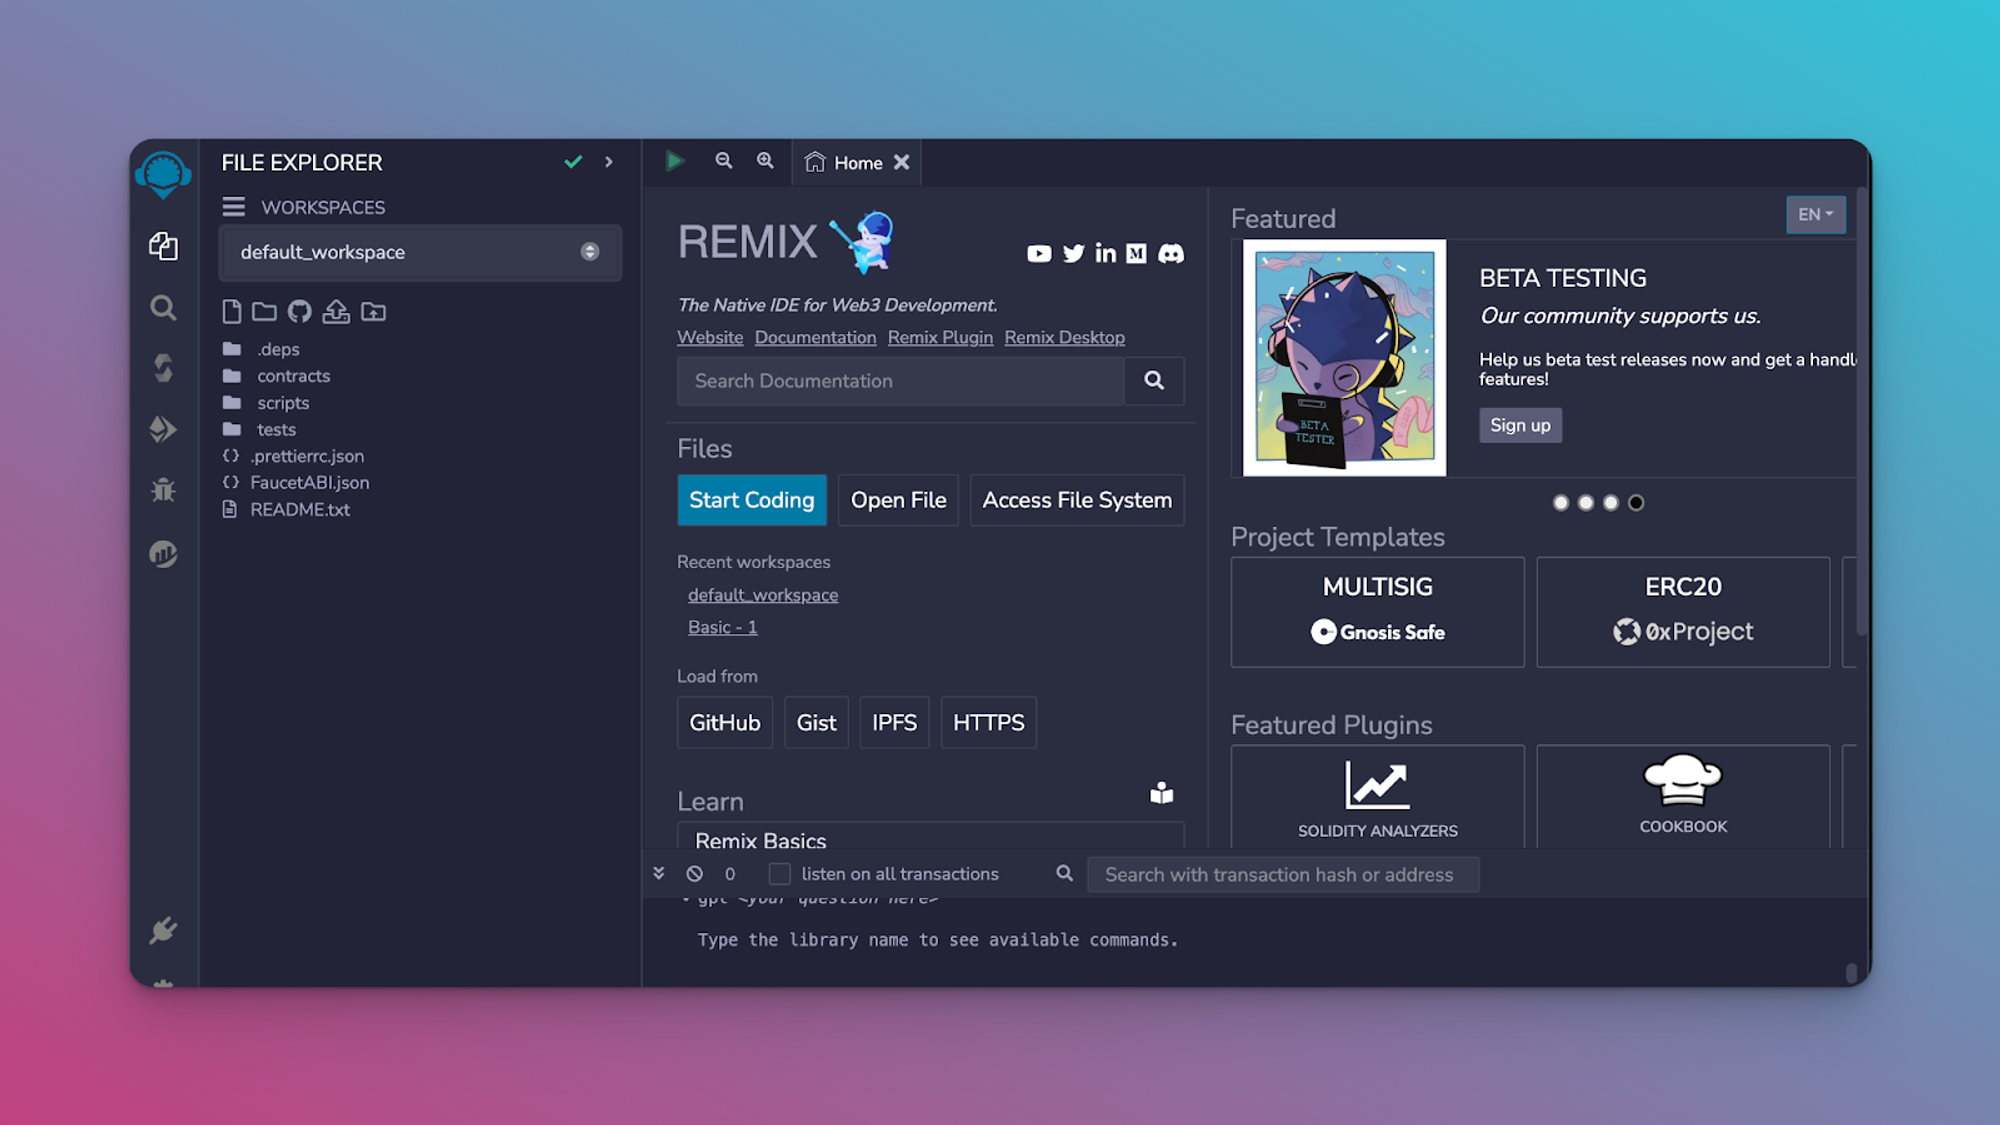The width and height of the screenshot is (2000, 1125).
Task: Click the green checkmark in File Explorer header
Action: (573, 161)
